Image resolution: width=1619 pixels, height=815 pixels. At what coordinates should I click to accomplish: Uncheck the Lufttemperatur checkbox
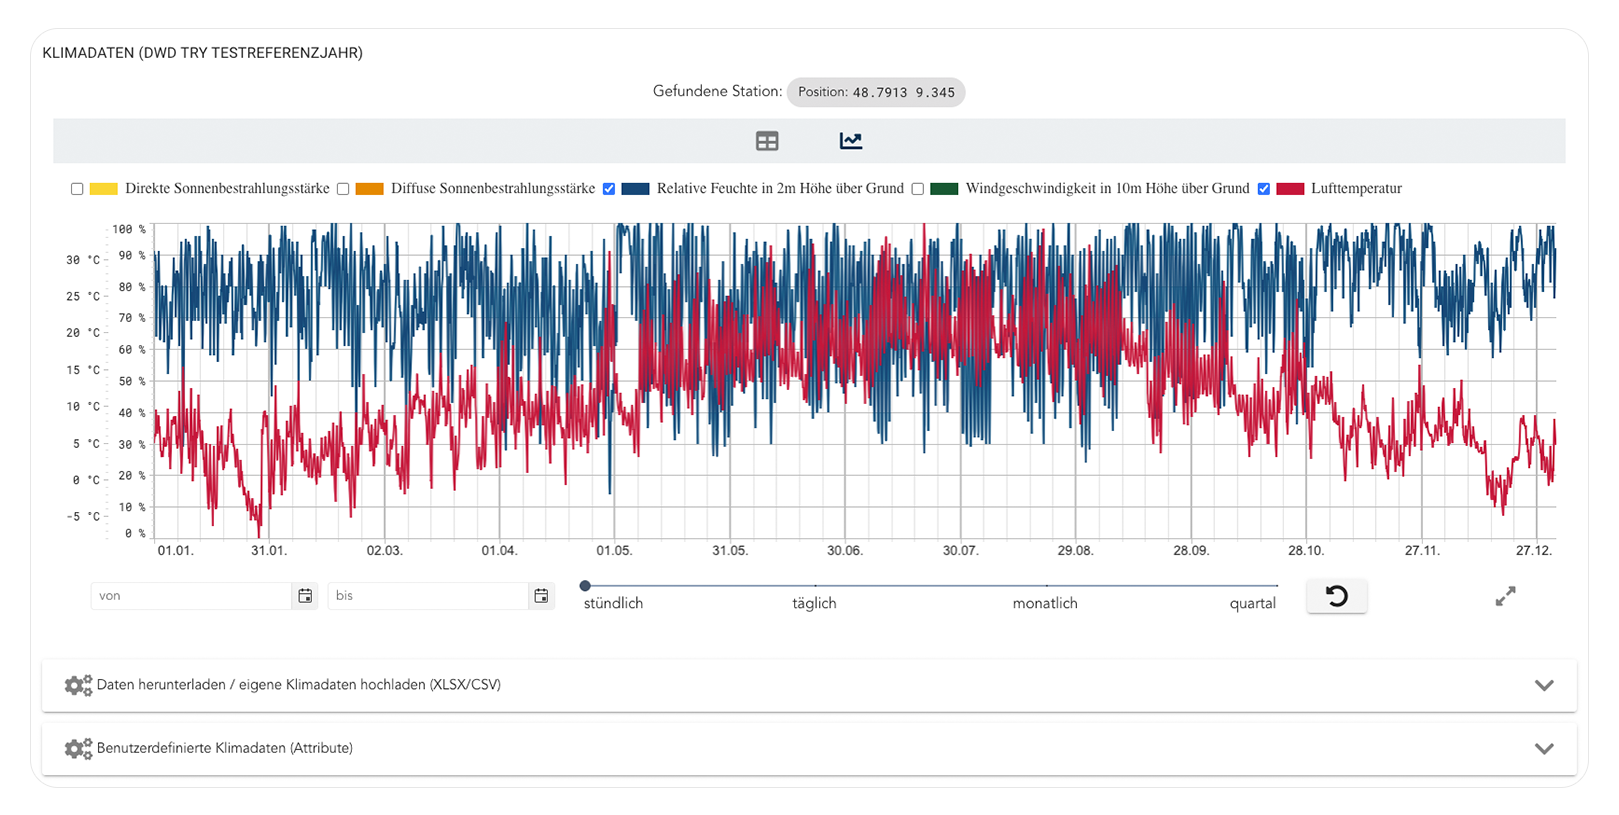click(x=1263, y=189)
